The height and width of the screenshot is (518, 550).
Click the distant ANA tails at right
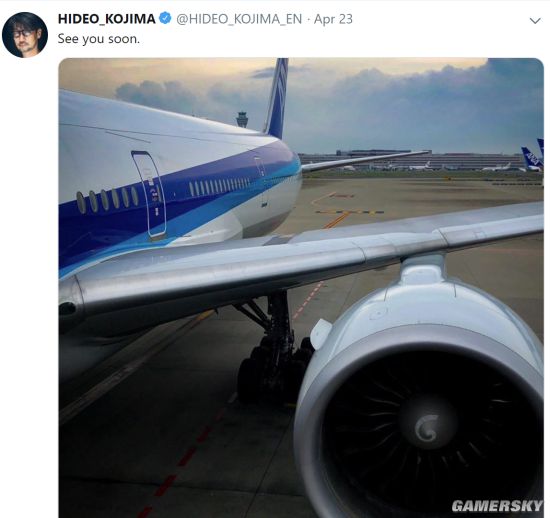pyautogui.click(x=533, y=155)
